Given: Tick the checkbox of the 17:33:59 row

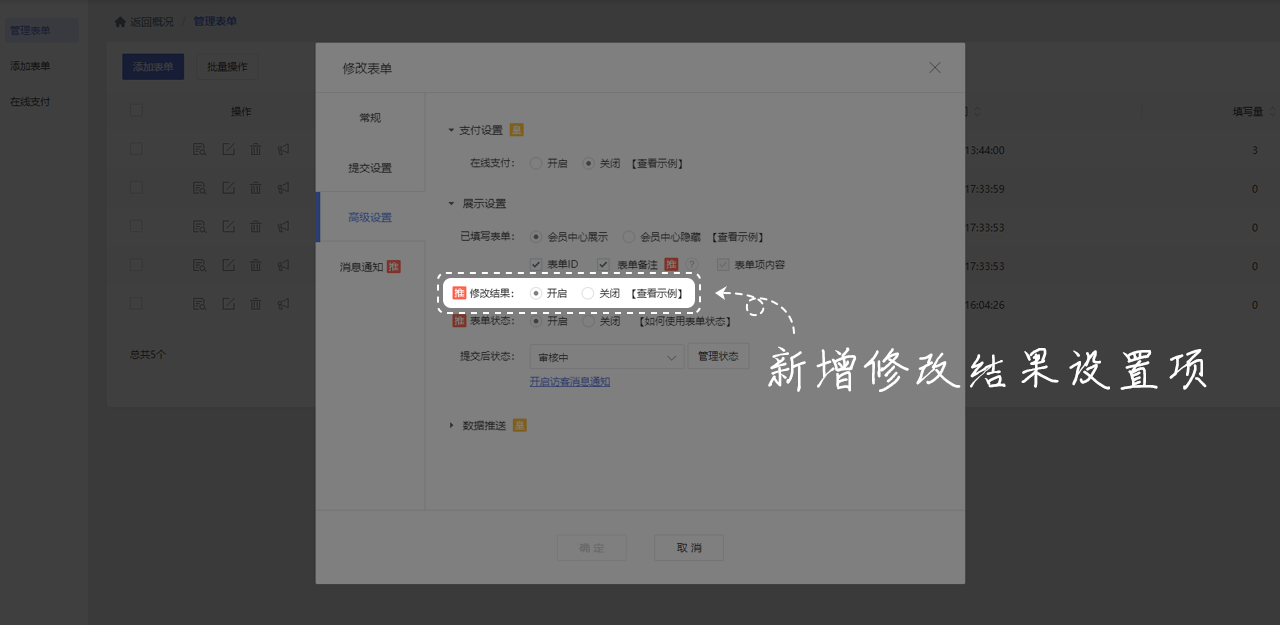Looking at the screenshot, I should click(136, 187).
